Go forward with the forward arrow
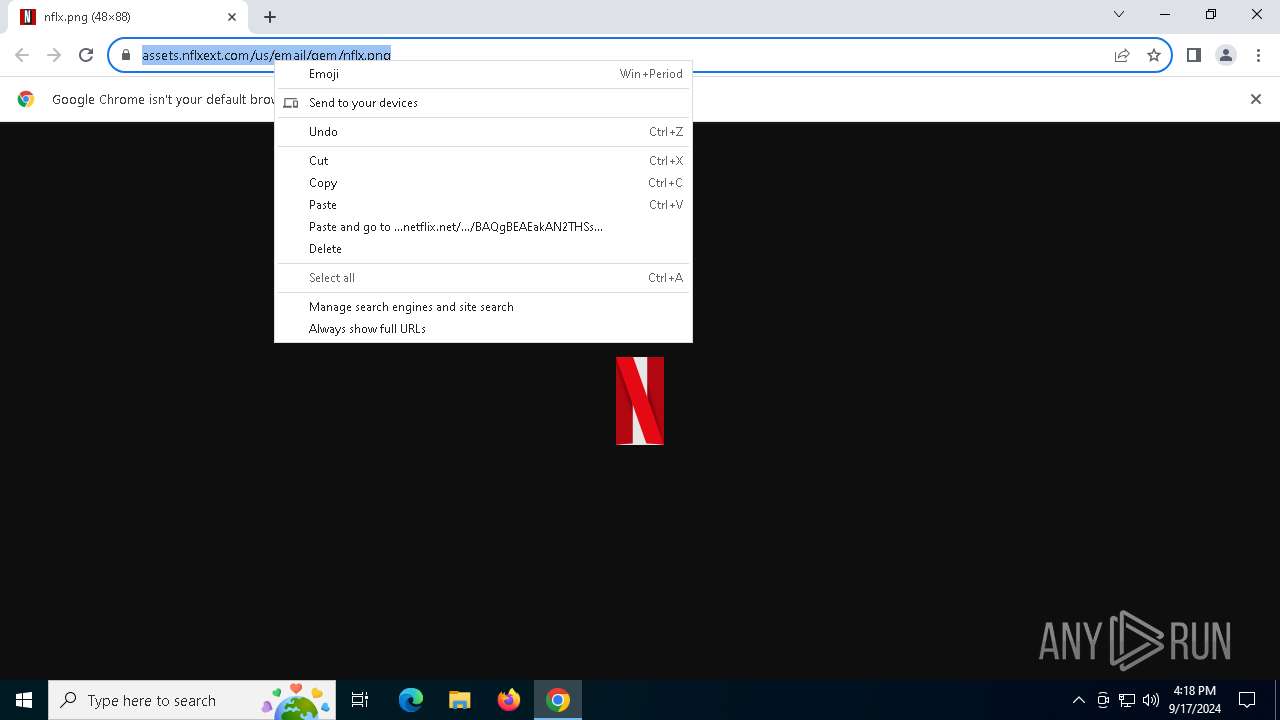 point(54,55)
